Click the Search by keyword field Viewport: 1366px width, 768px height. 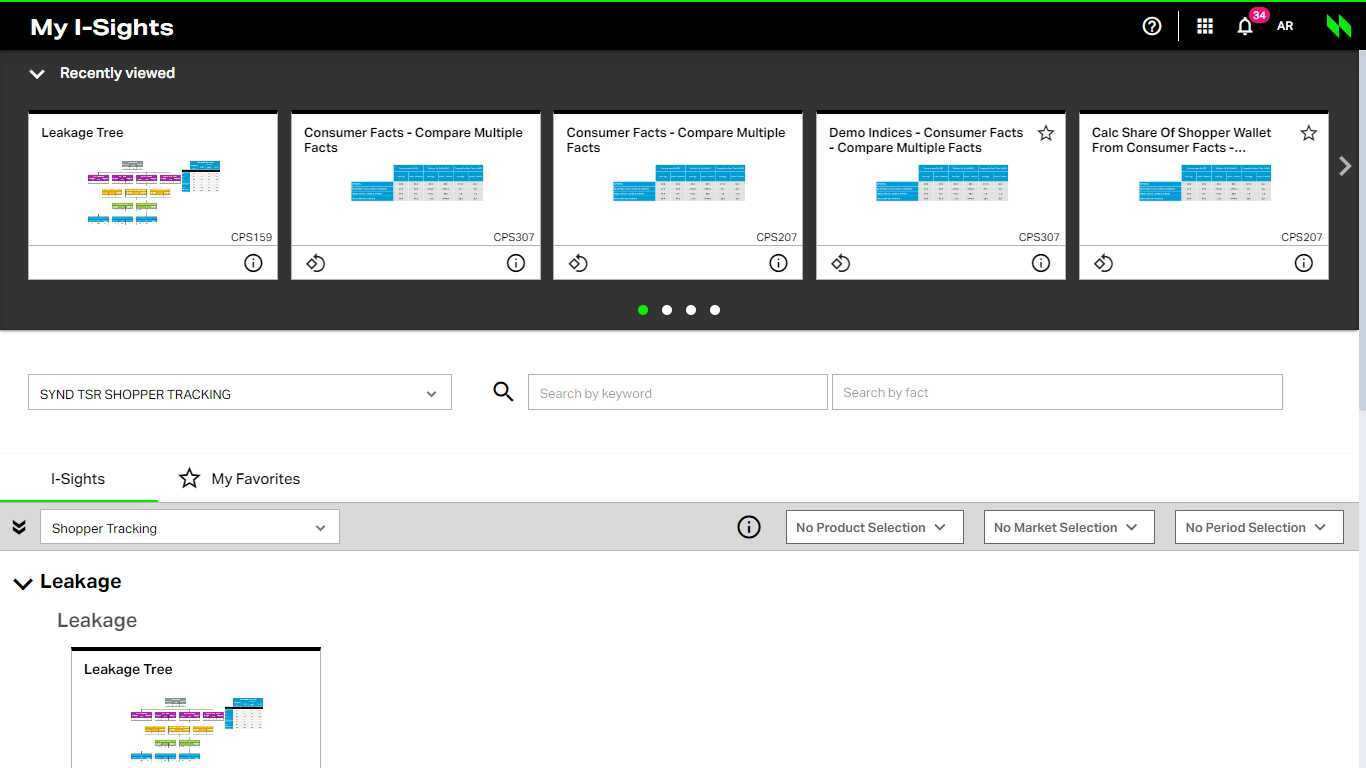[x=678, y=392]
